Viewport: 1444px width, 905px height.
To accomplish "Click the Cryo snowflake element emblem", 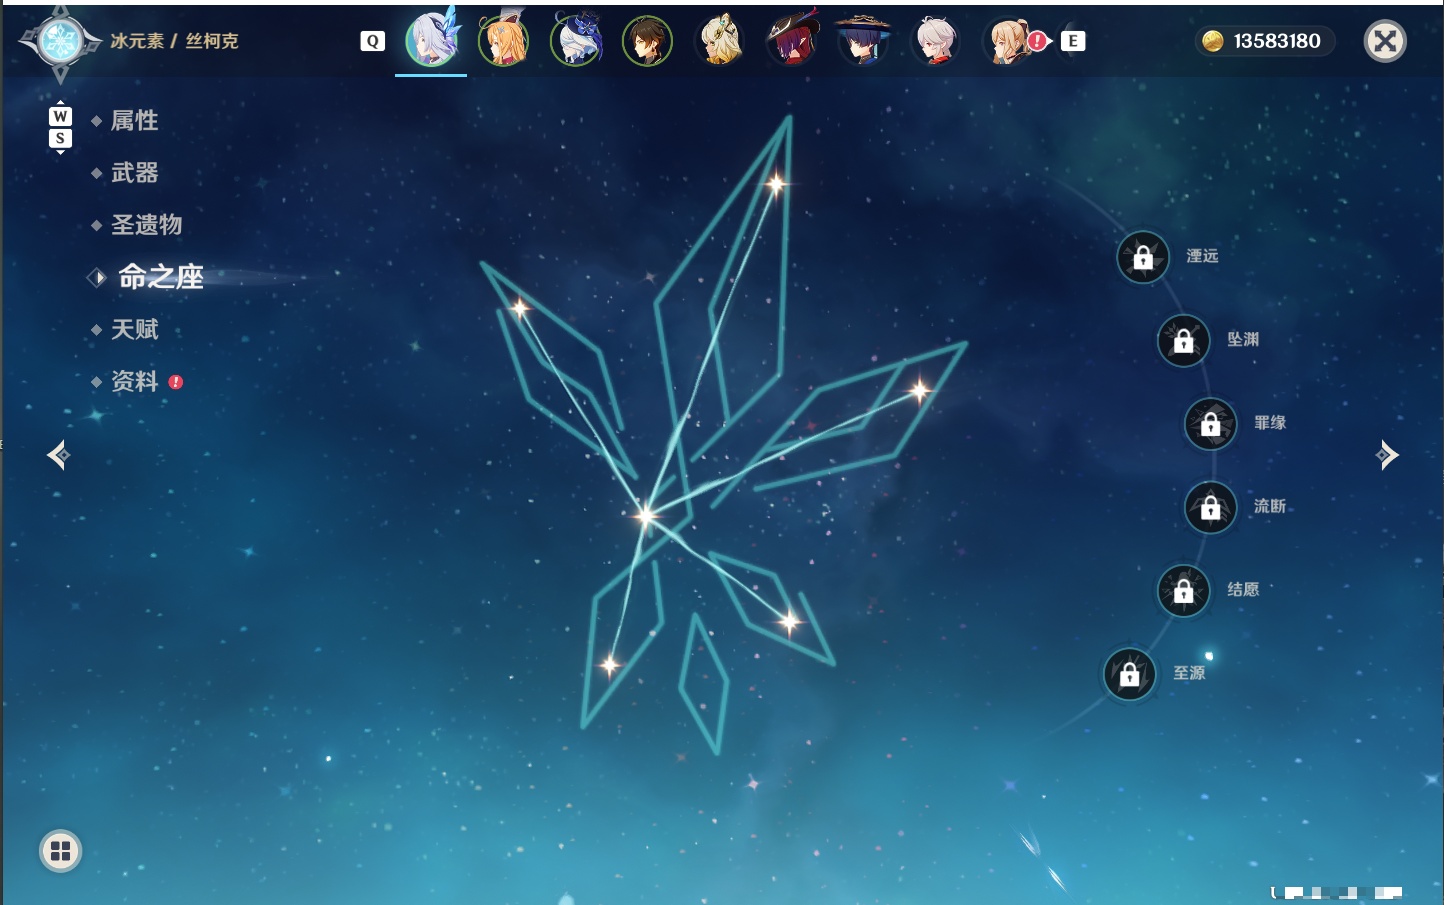I will [60, 42].
